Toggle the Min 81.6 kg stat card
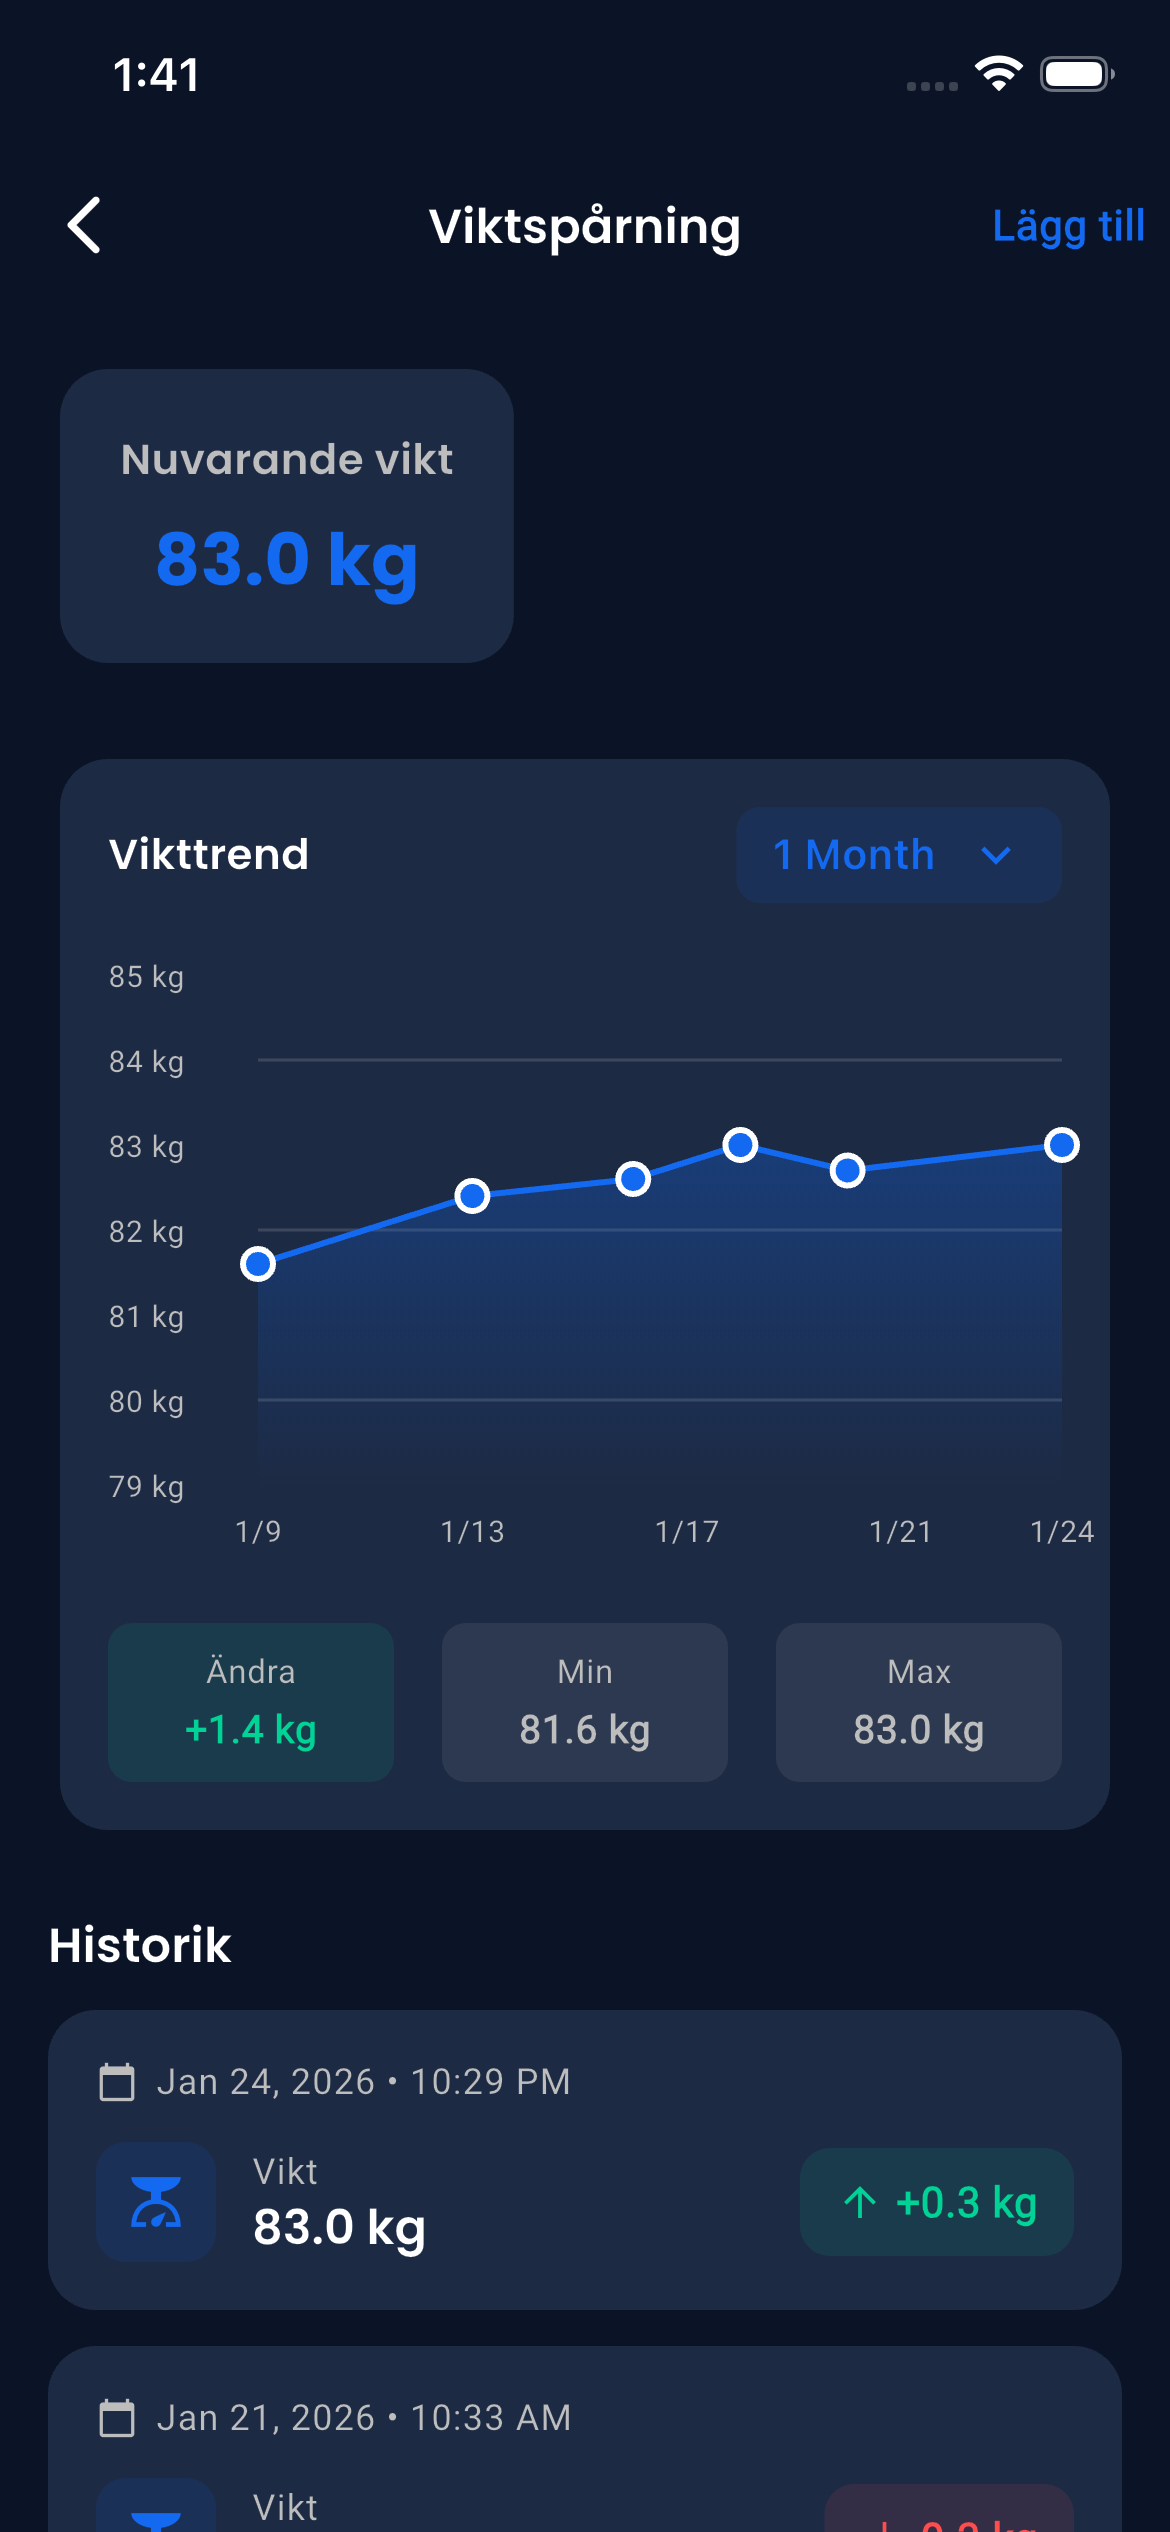1170x2532 pixels. (x=585, y=1702)
